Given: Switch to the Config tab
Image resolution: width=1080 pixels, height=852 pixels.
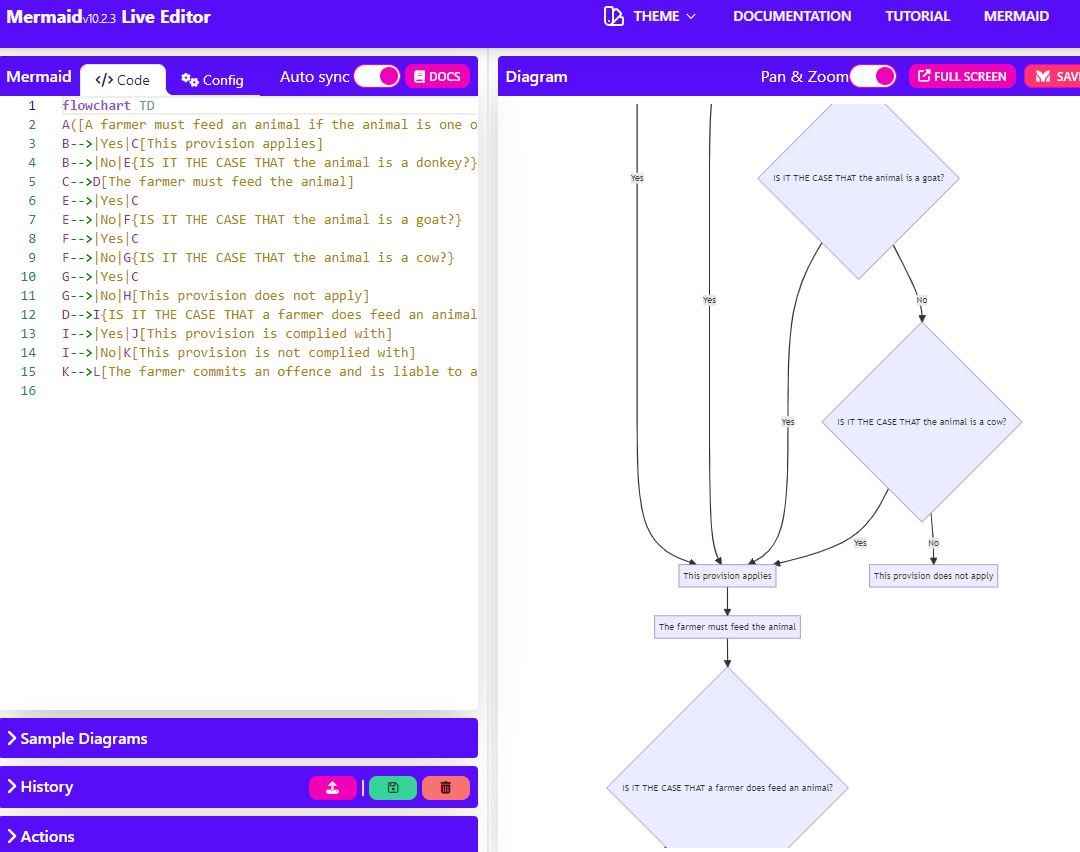Looking at the screenshot, I should click(212, 80).
